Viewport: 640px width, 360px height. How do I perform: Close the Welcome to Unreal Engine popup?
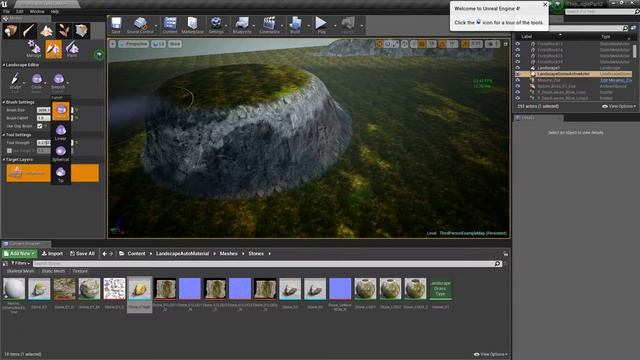coord(545,4)
